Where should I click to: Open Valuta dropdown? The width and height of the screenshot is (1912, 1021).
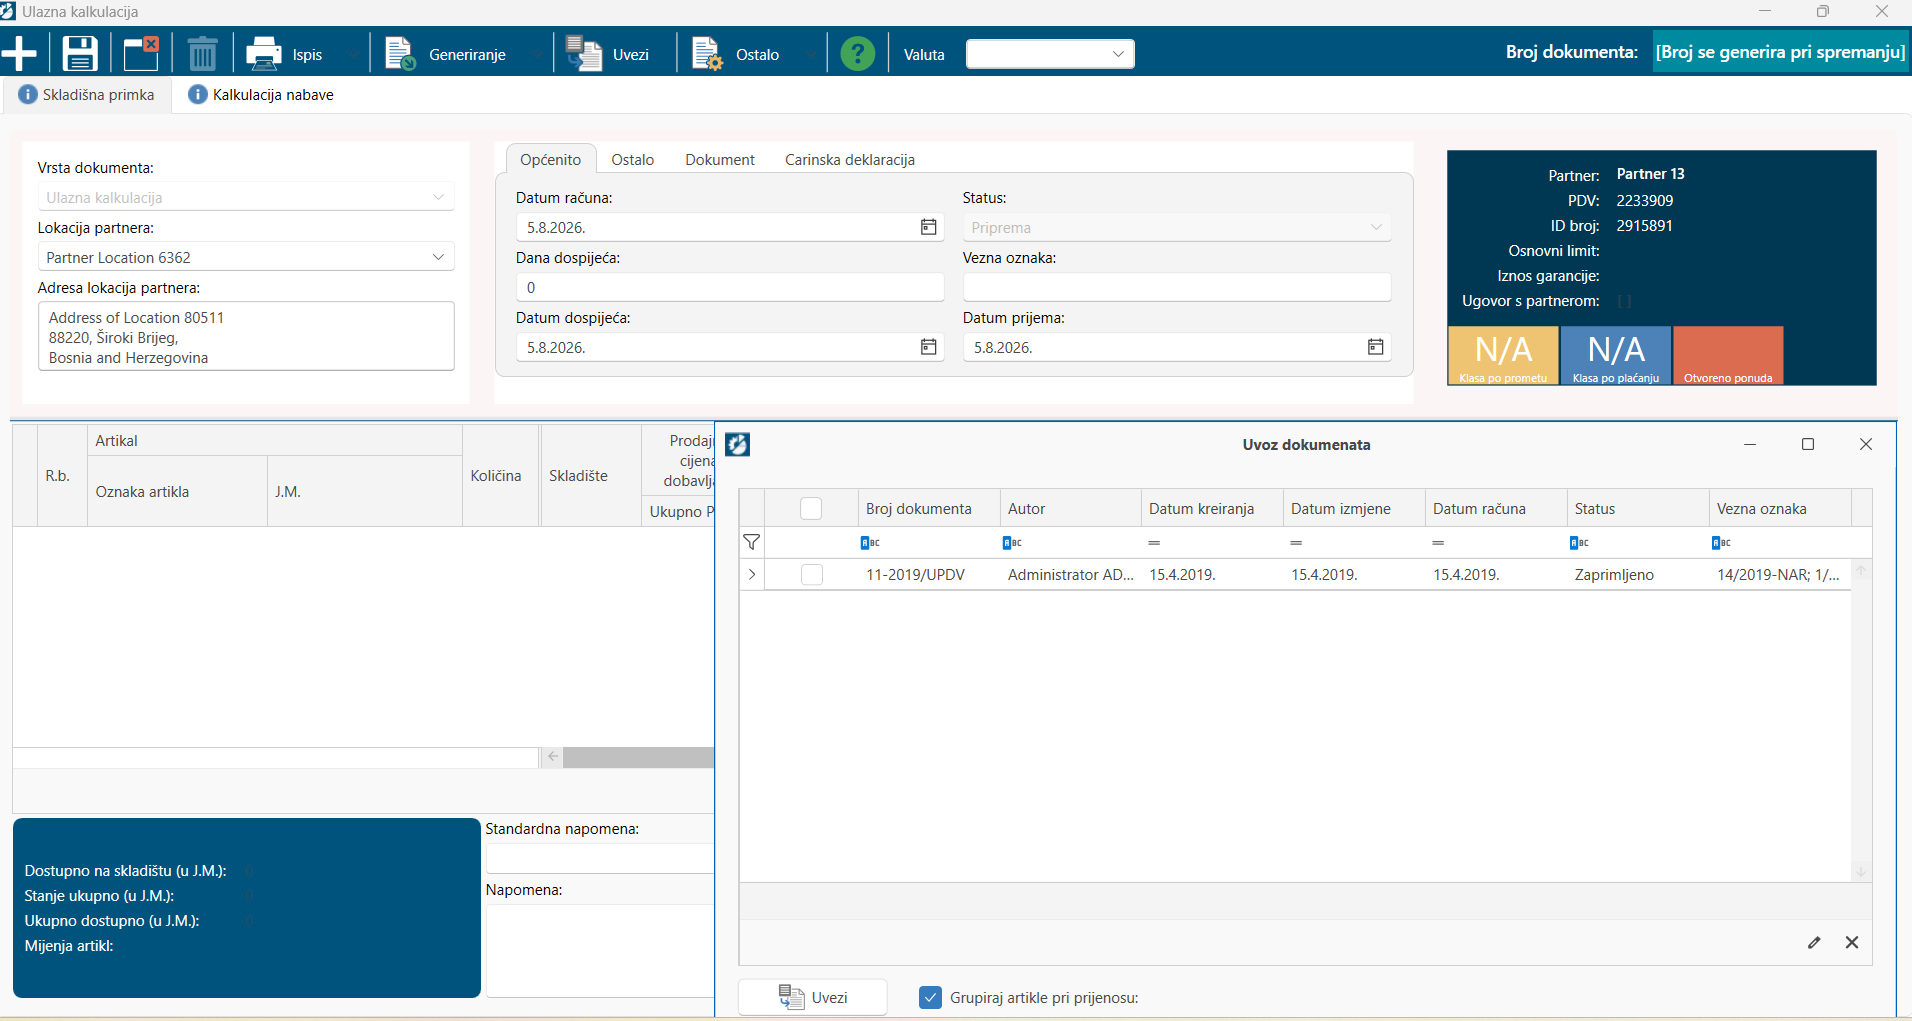click(1118, 54)
